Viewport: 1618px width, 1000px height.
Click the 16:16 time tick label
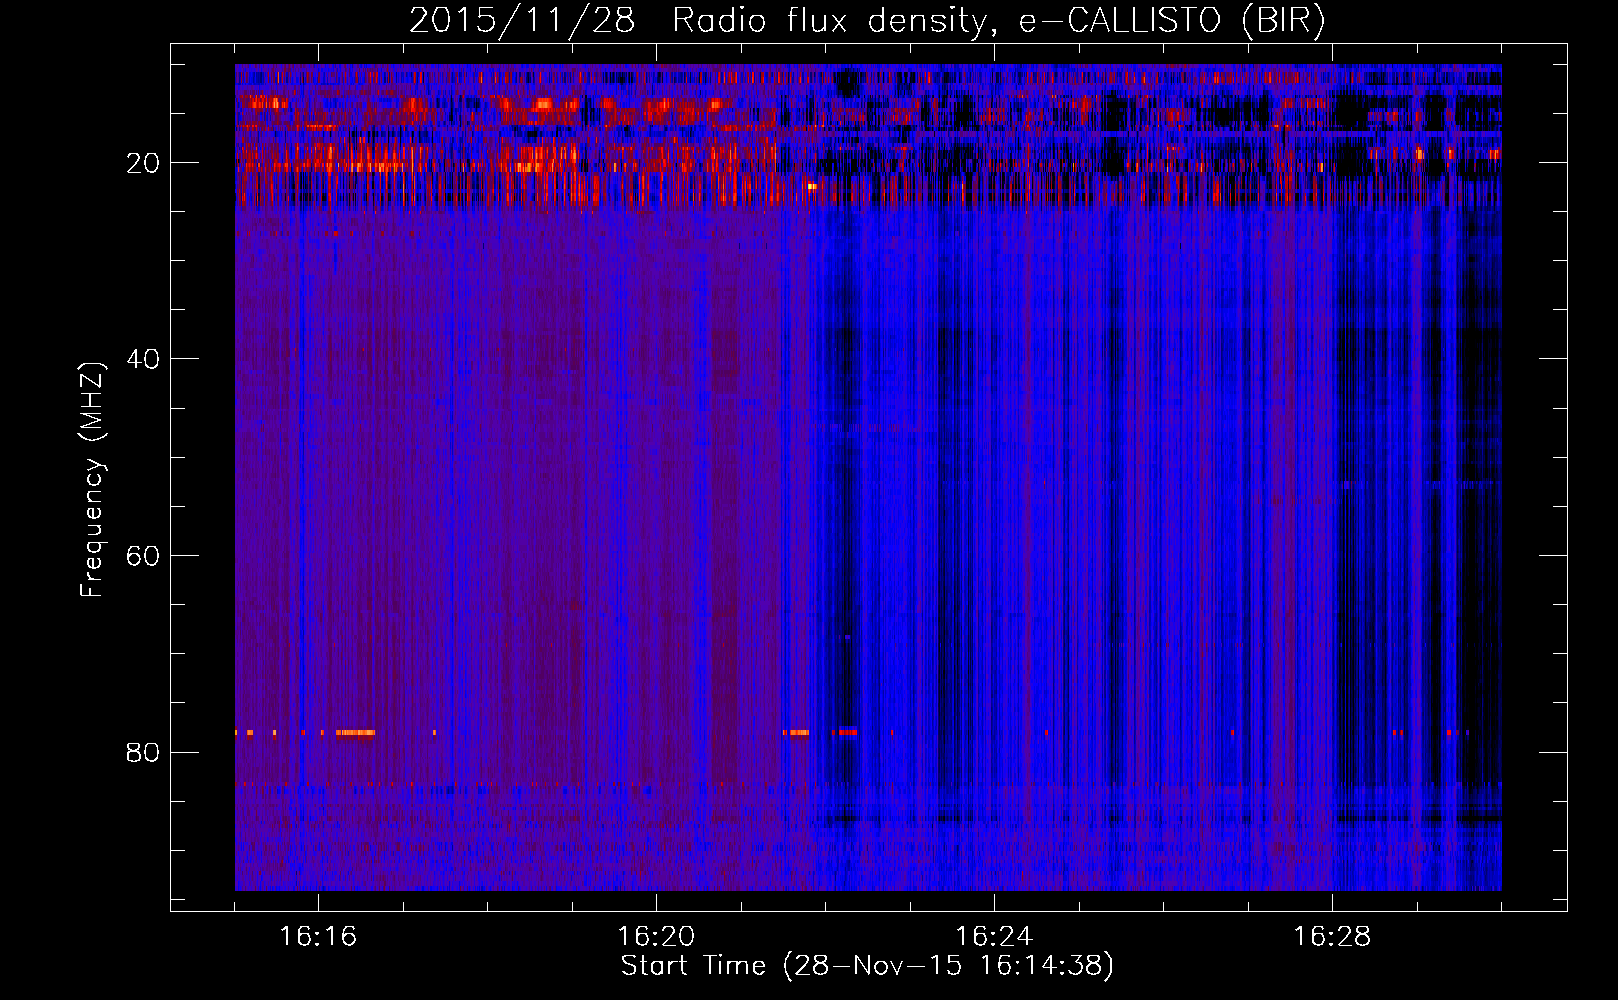(318, 936)
